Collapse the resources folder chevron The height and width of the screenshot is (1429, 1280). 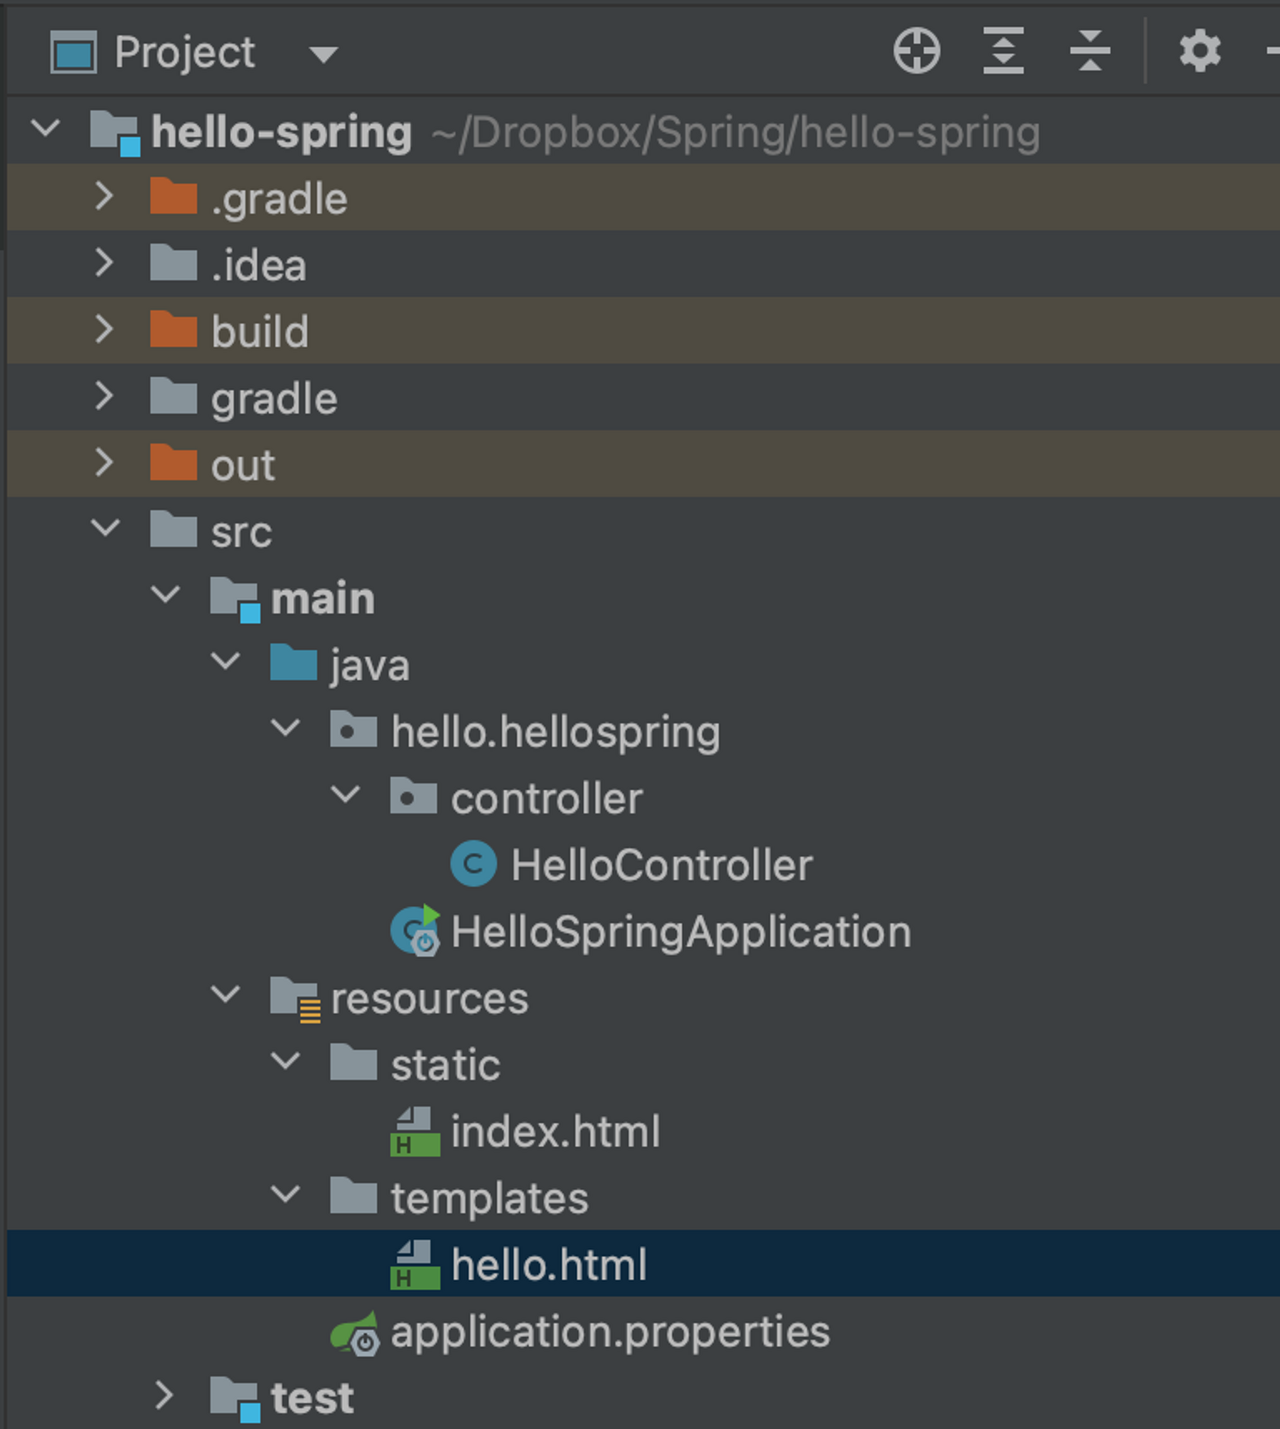pyautogui.click(x=226, y=994)
